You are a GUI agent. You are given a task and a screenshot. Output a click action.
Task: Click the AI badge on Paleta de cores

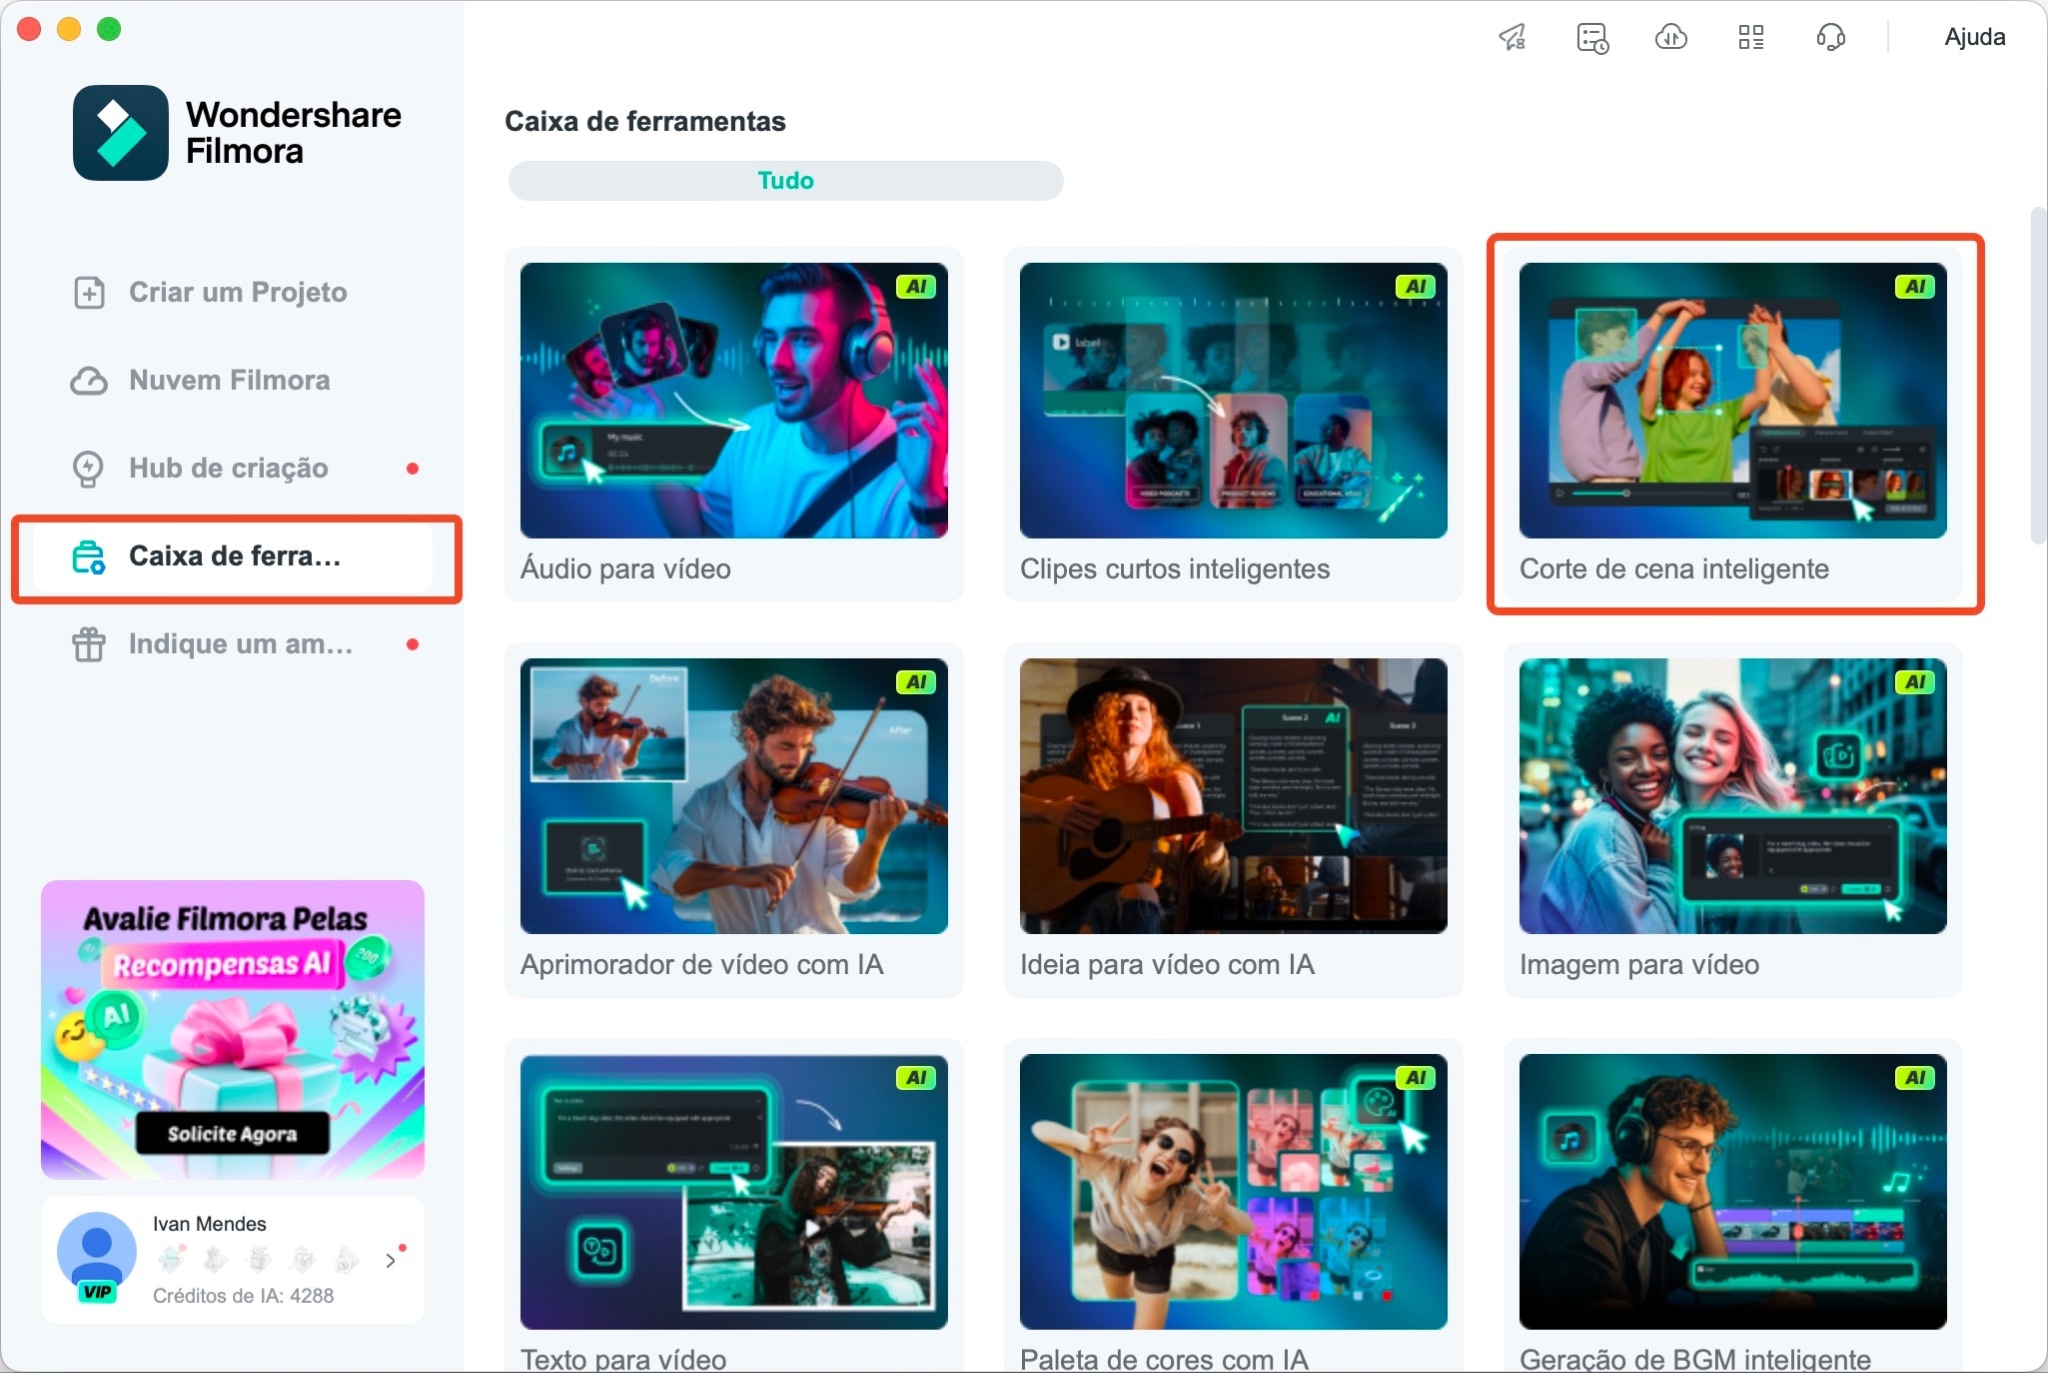[1415, 1078]
